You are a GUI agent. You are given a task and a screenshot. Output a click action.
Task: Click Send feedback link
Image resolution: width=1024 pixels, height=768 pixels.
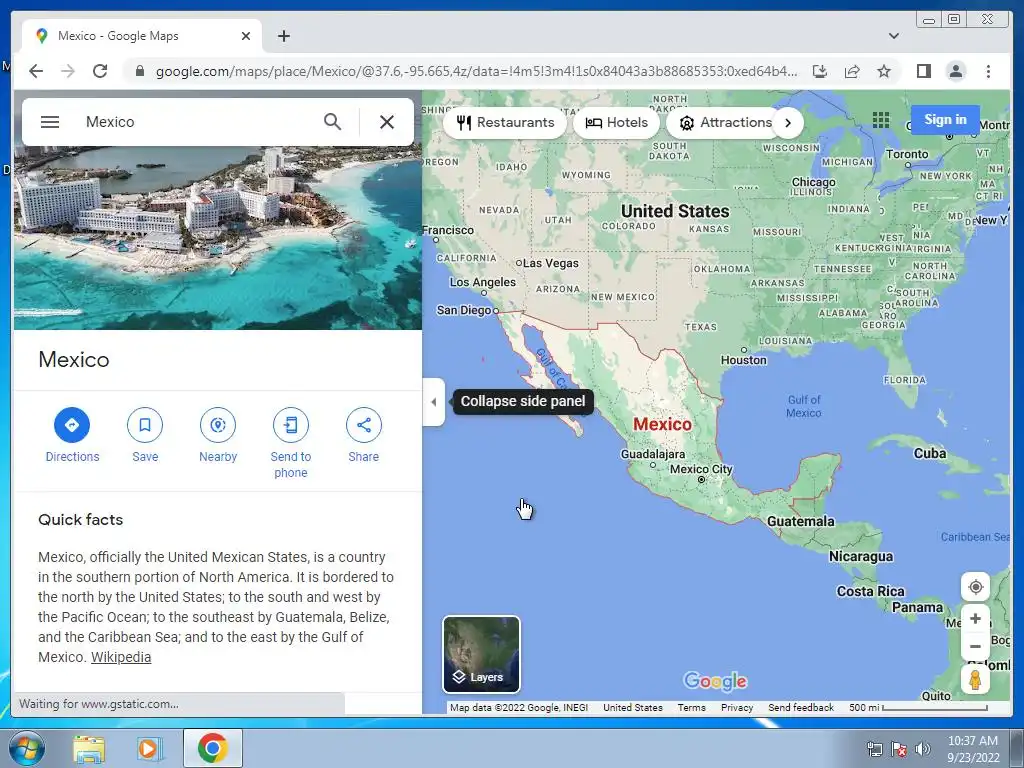pyautogui.click(x=801, y=707)
